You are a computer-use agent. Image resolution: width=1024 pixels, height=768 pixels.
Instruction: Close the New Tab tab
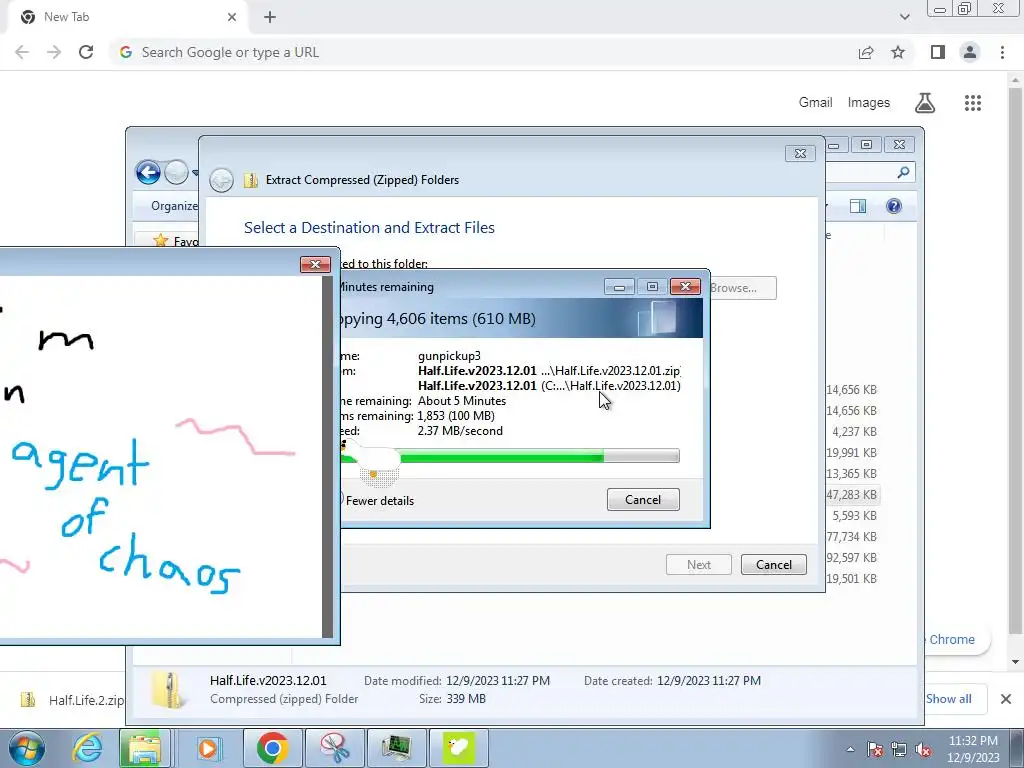click(232, 17)
